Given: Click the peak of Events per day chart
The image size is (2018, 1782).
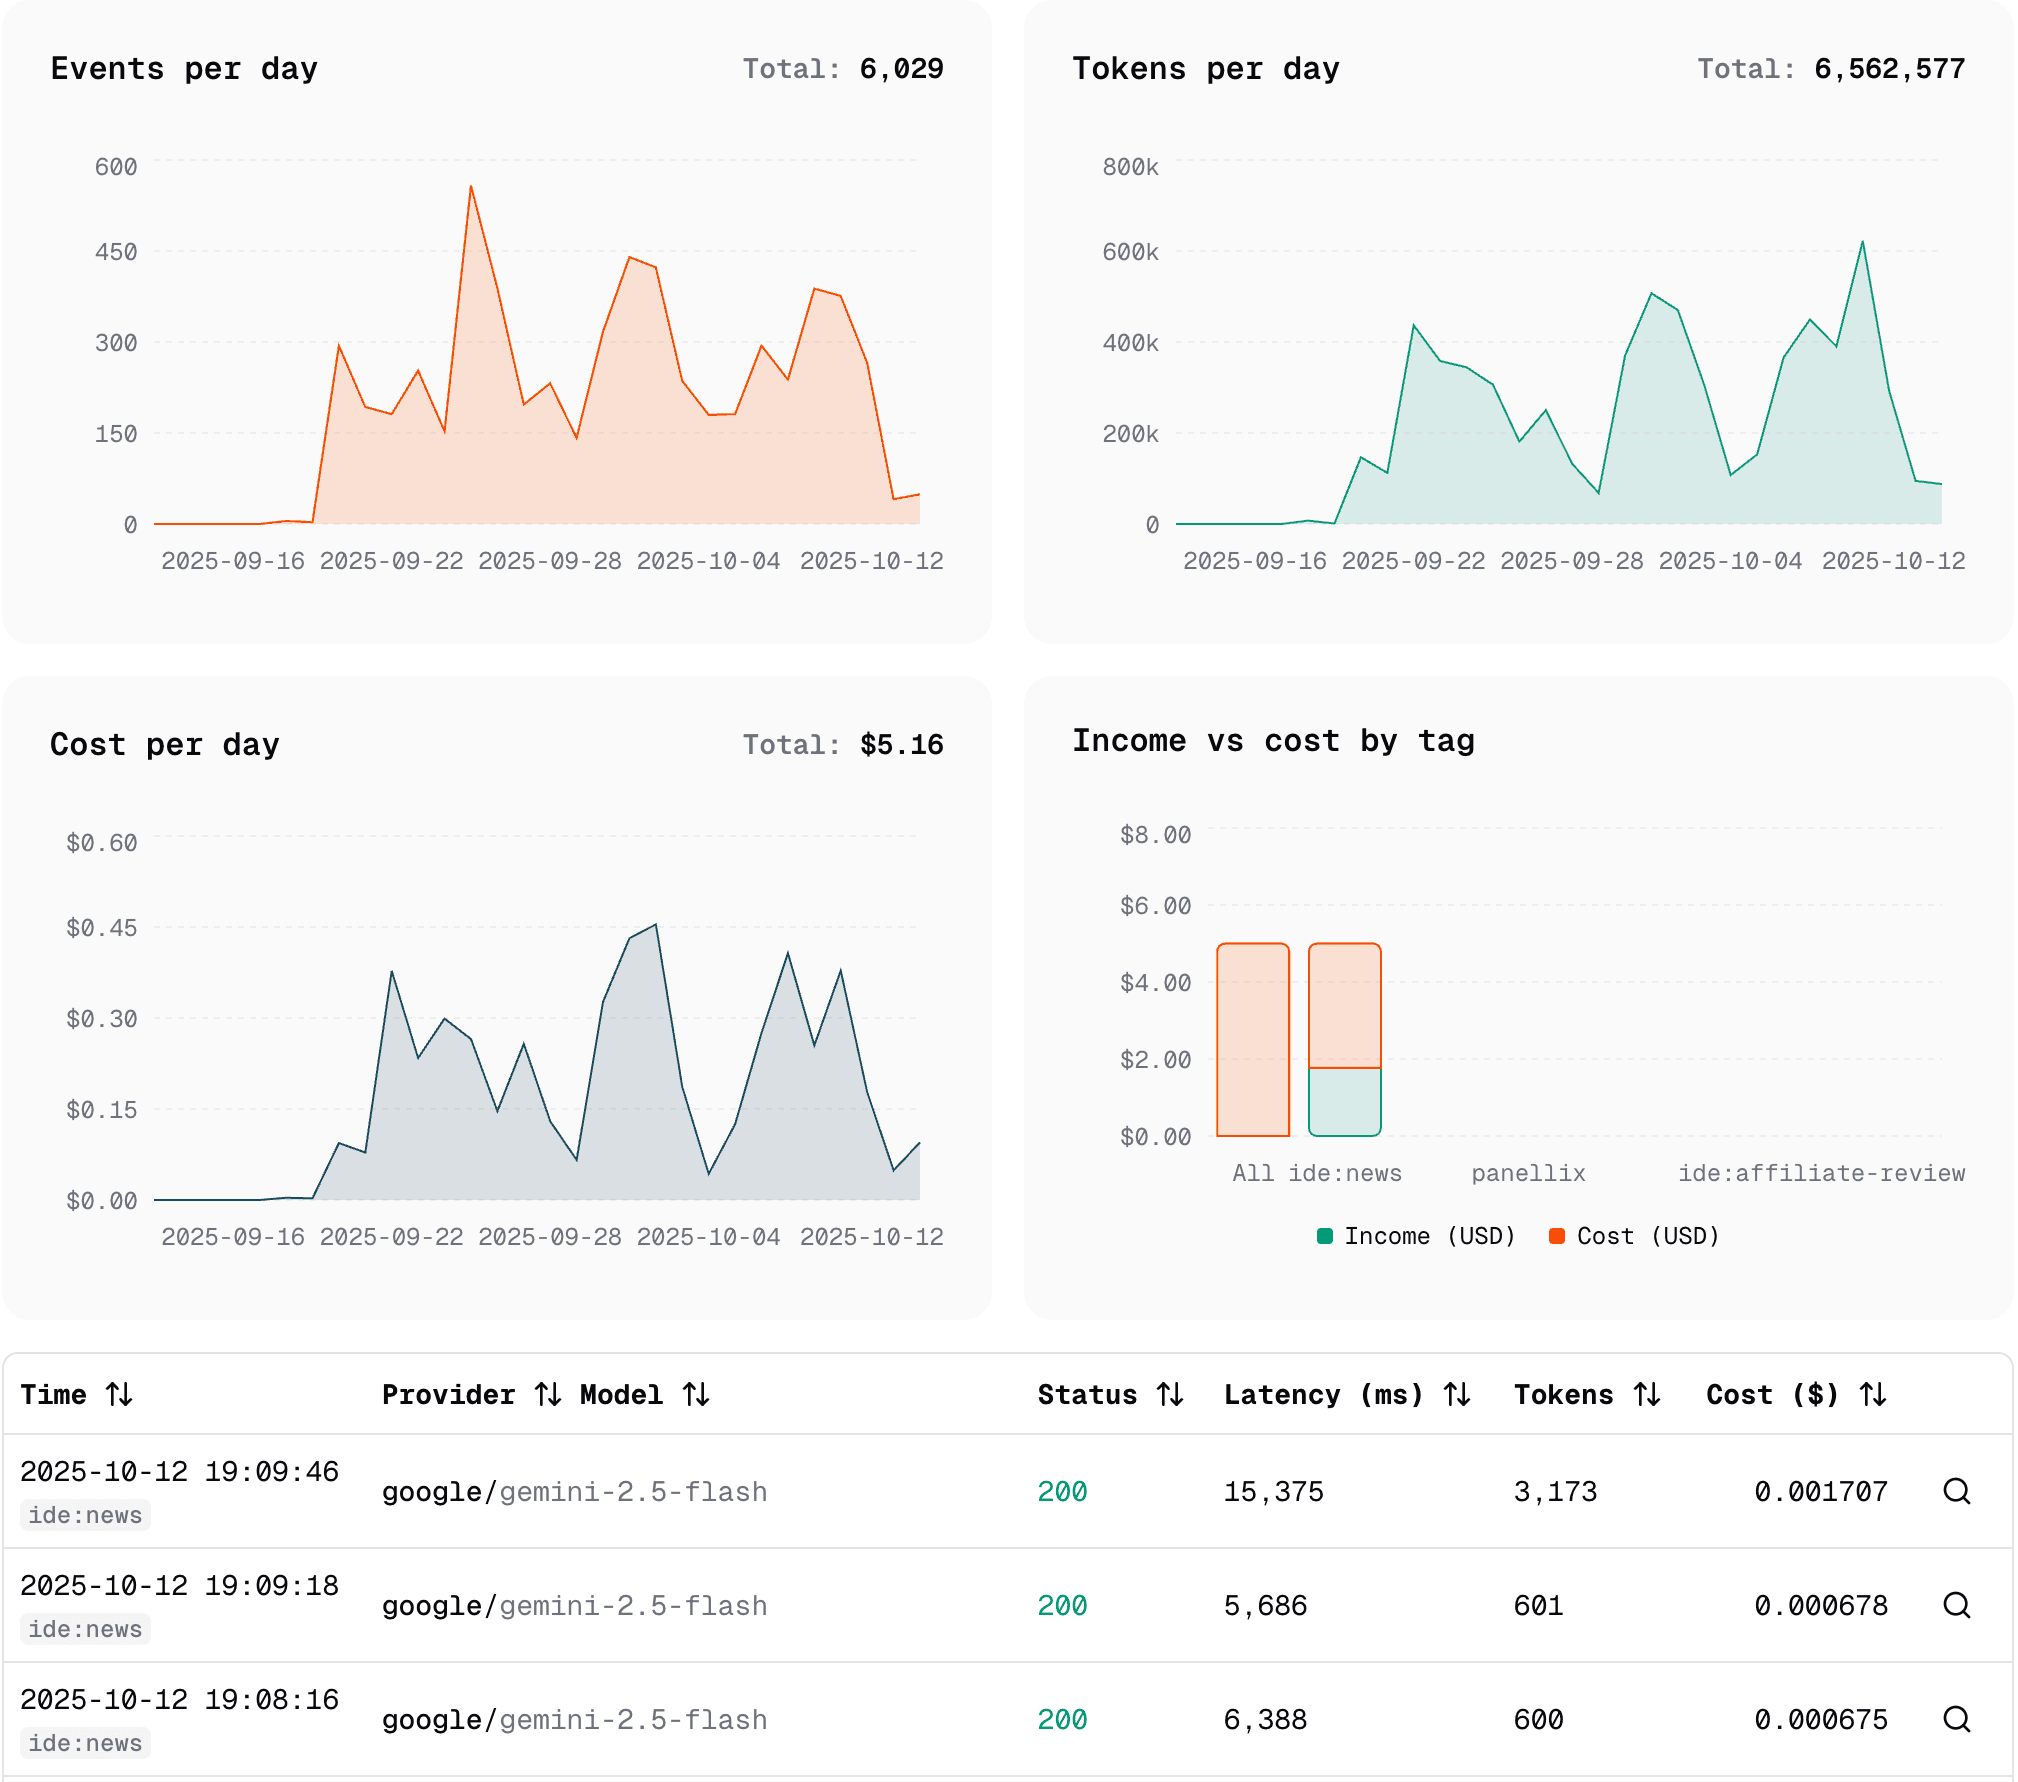Looking at the screenshot, I should click(x=471, y=187).
